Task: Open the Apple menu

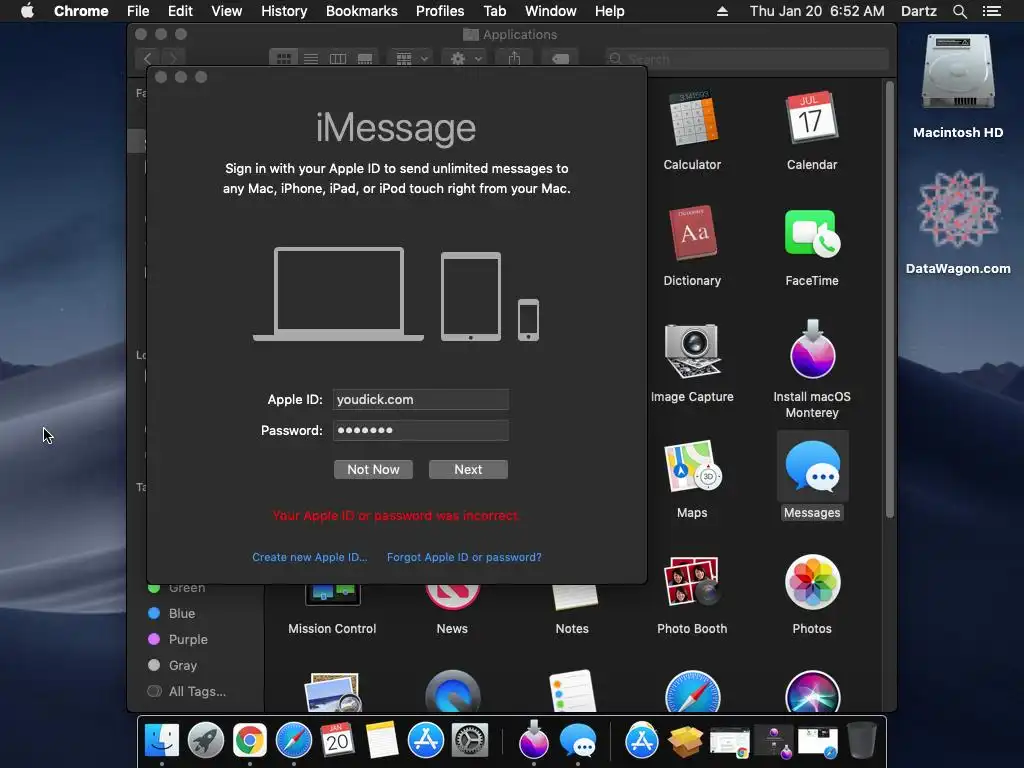Action: (x=27, y=11)
